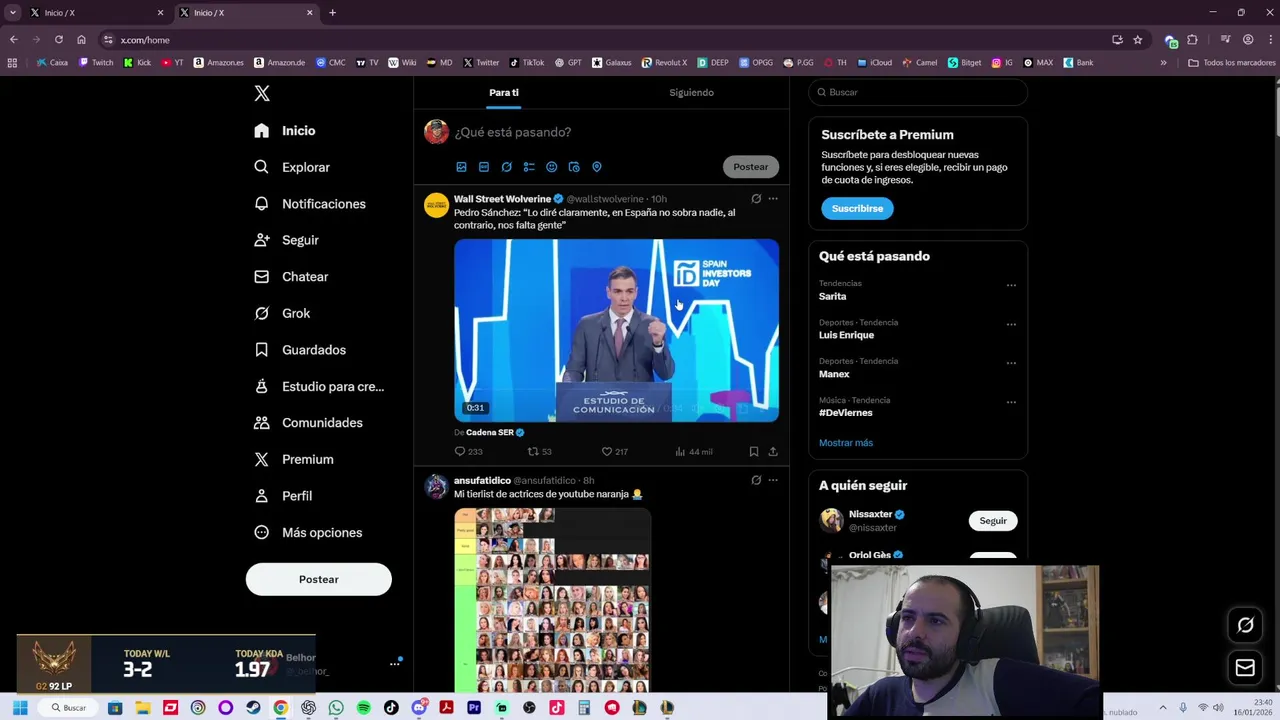Bookmark the Wall Street Wolverine post

[x=754, y=452]
